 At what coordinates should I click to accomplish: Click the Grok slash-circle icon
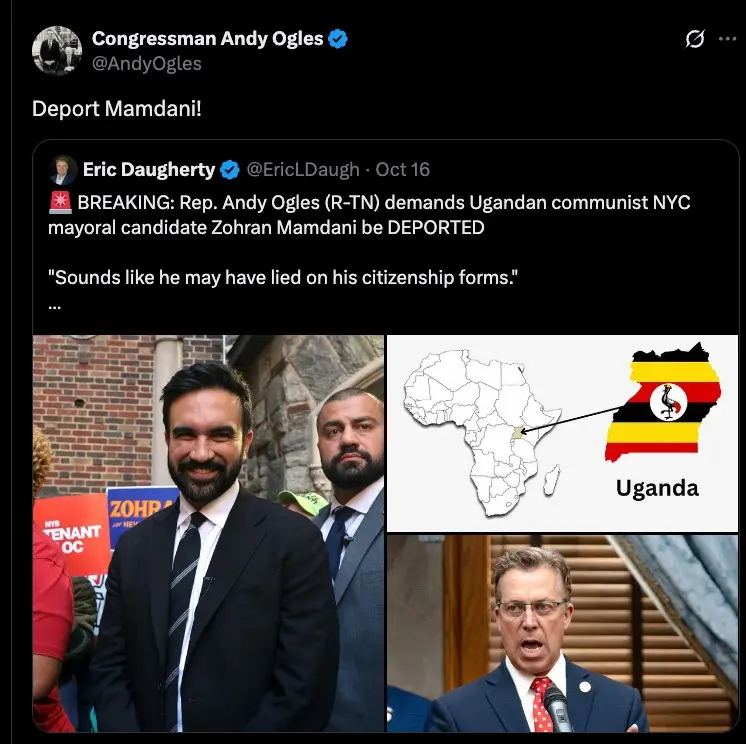point(695,39)
